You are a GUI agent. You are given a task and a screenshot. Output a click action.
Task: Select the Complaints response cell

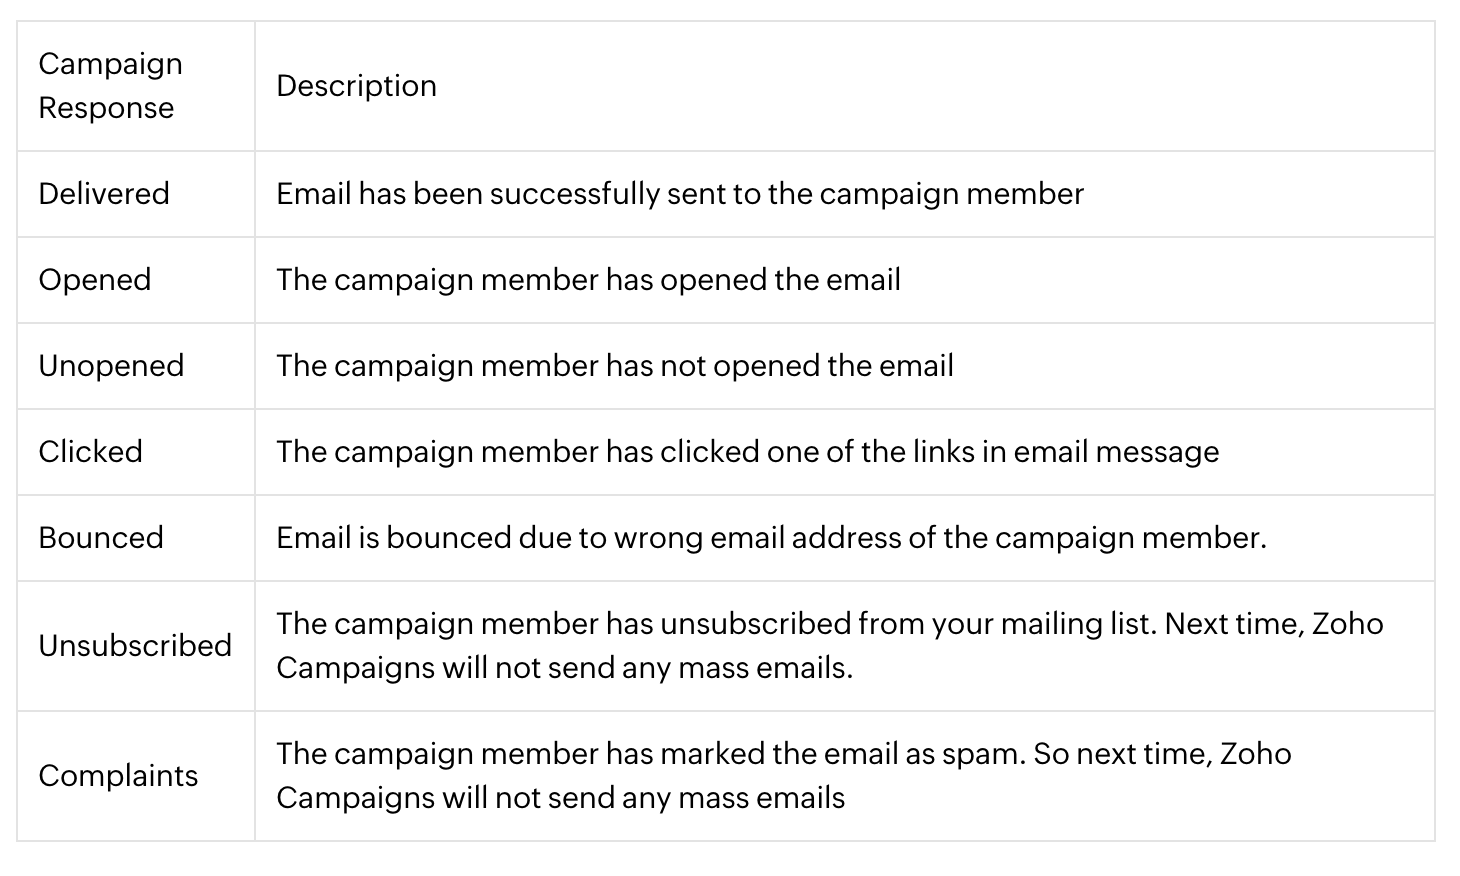tap(118, 776)
